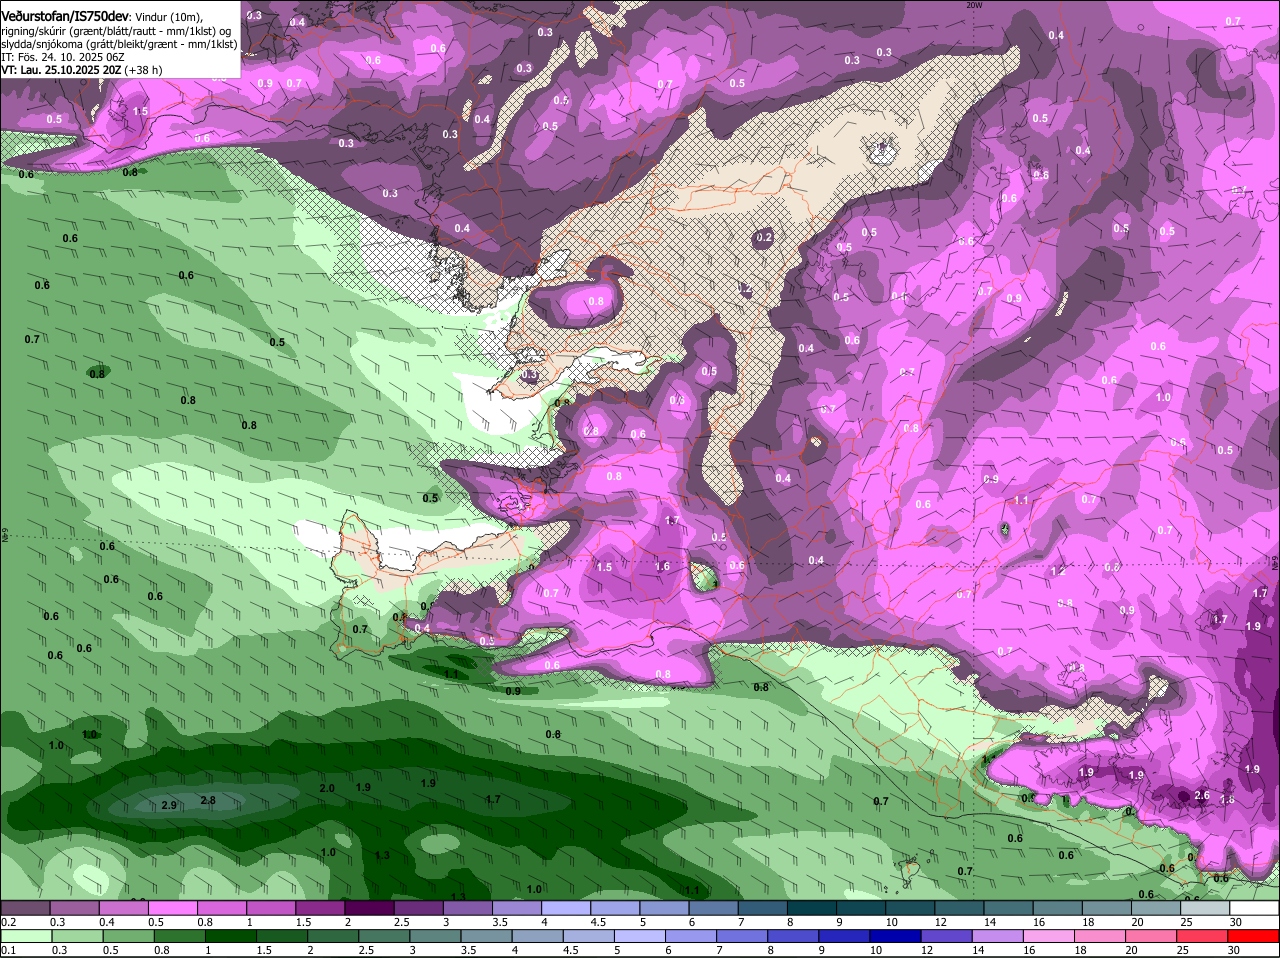1280x958 pixels.
Task: Click the 7 label in the lower legend row
Action: (x=721, y=950)
